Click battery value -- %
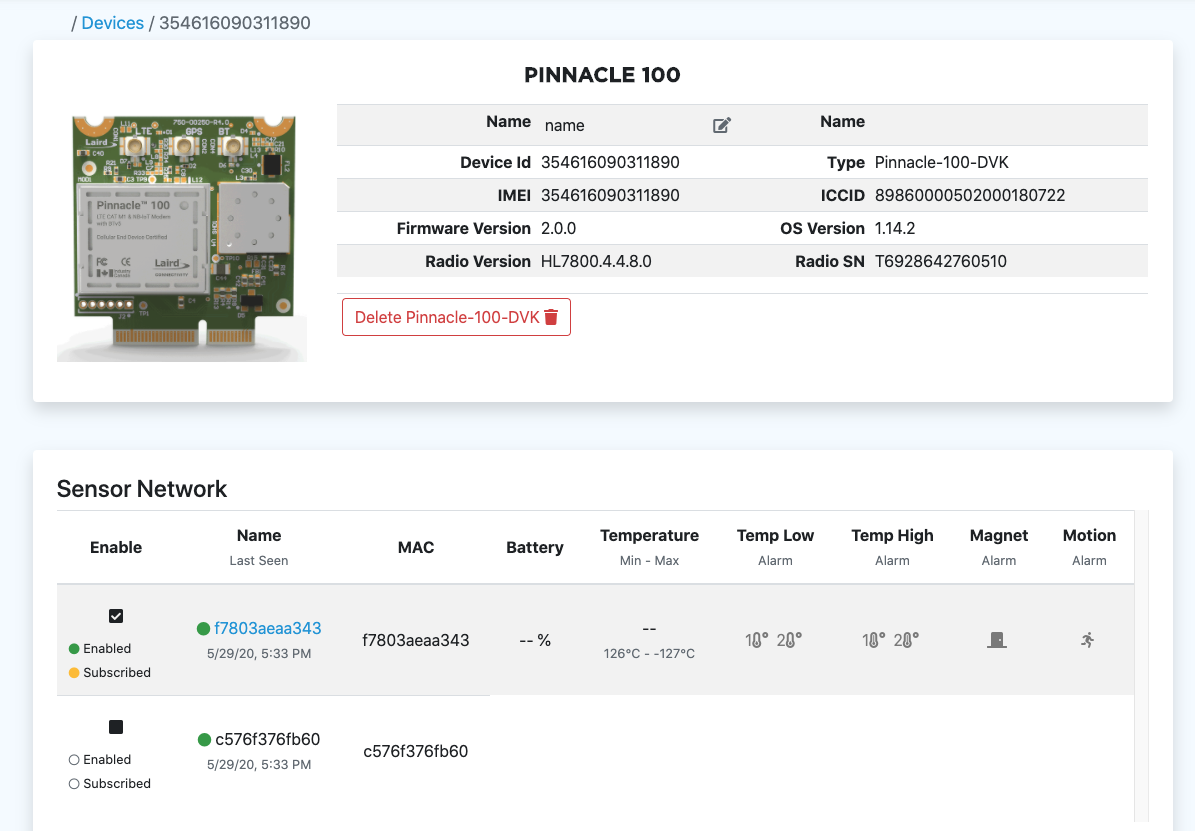1195x831 pixels. point(535,640)
